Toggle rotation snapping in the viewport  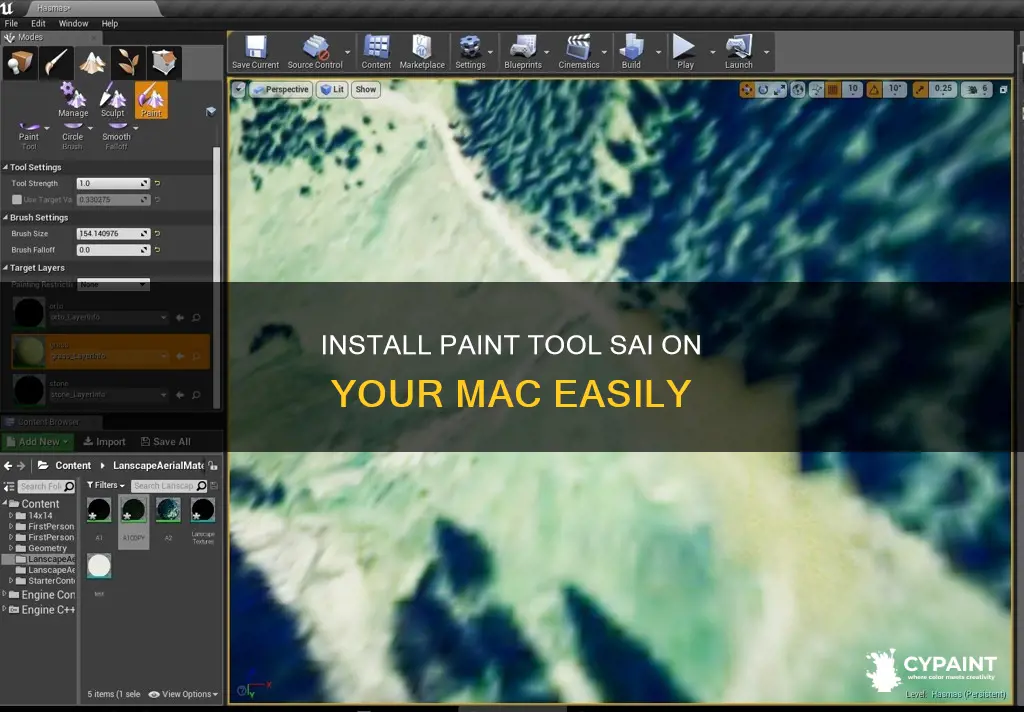874,90
